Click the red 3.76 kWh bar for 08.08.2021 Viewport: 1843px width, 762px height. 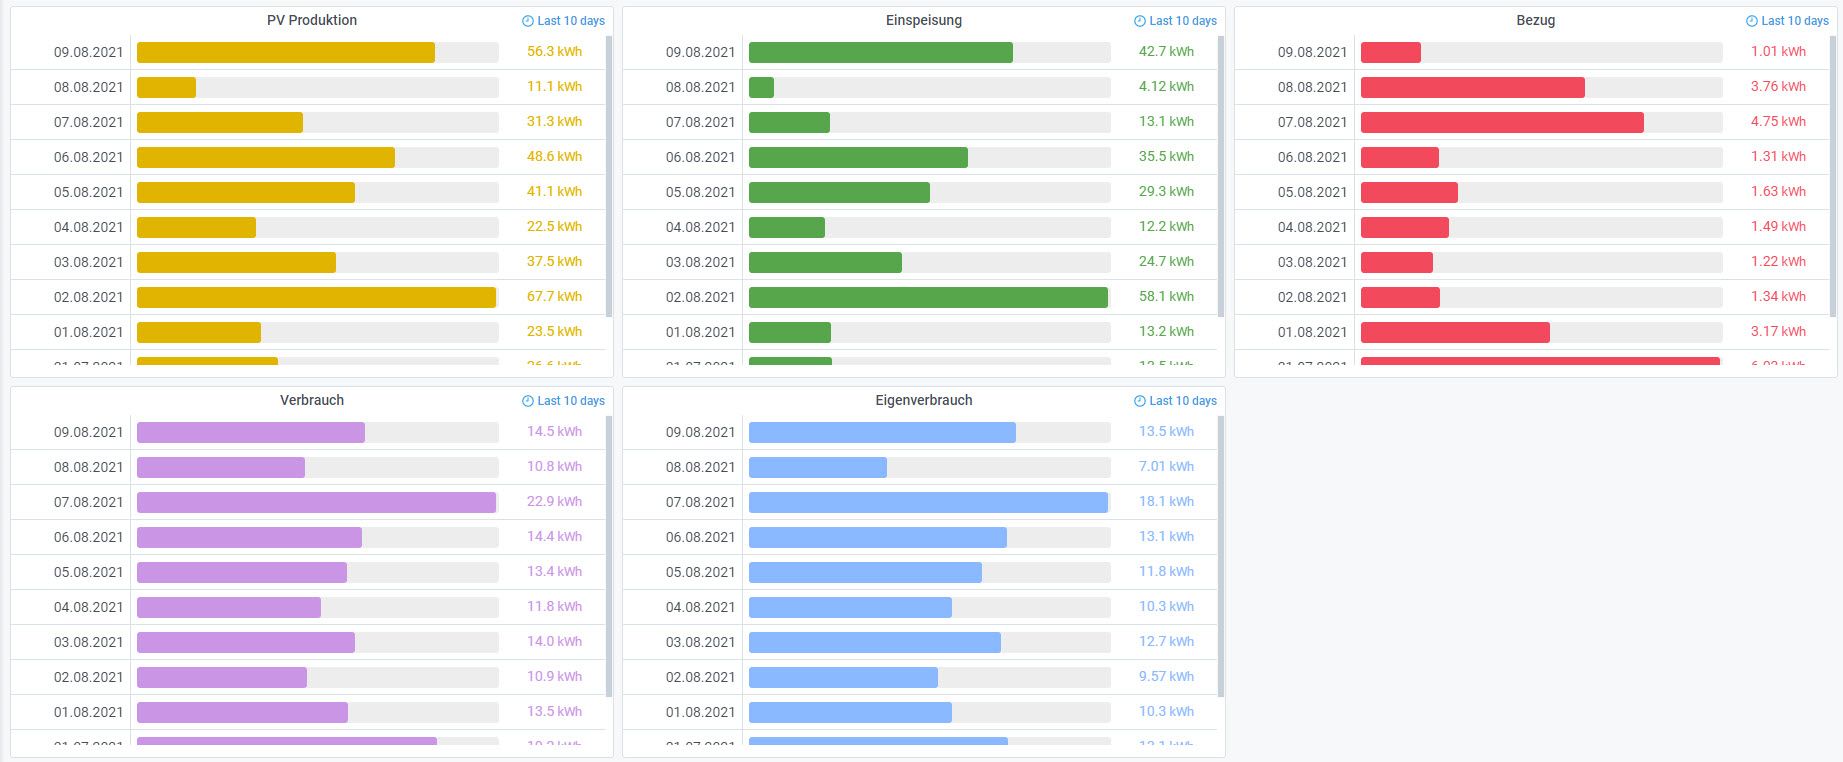coord(1473,87)
